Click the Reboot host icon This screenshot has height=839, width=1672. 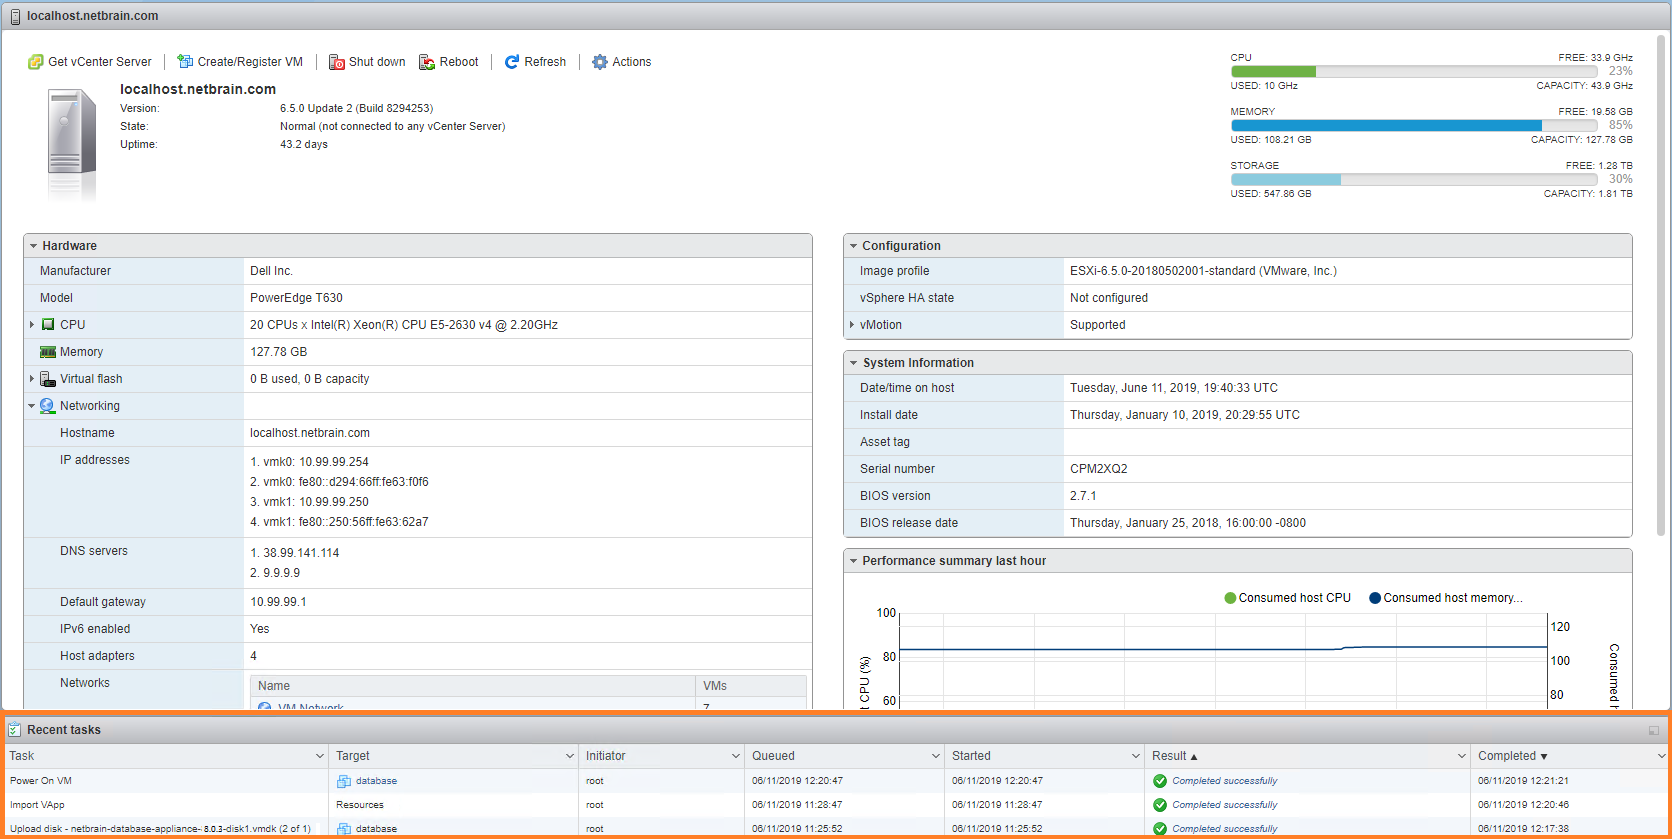427,62
